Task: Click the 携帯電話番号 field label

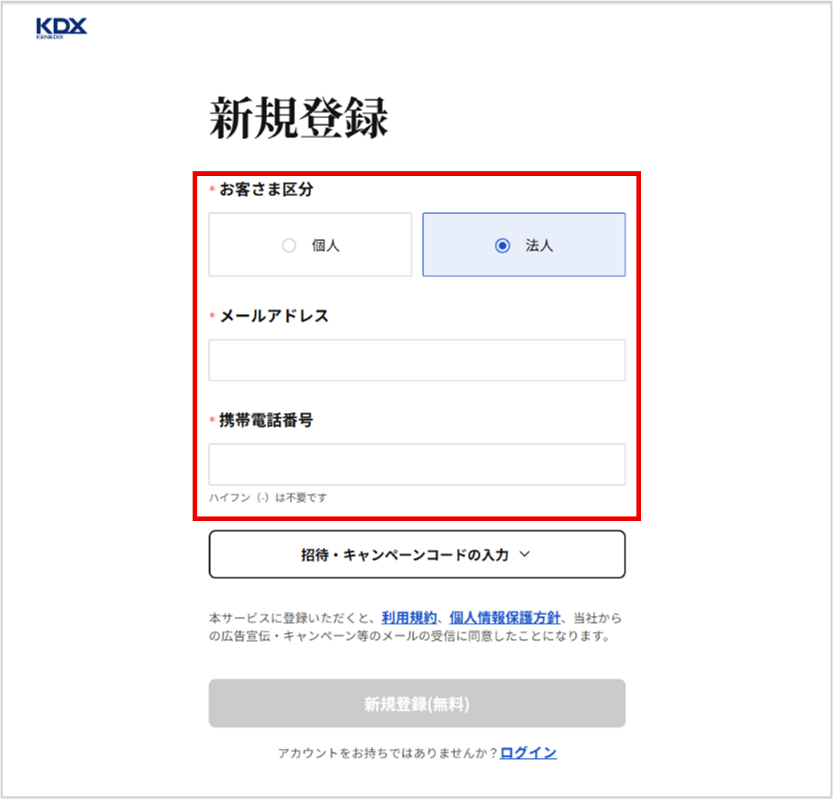Action: [266, 420]
